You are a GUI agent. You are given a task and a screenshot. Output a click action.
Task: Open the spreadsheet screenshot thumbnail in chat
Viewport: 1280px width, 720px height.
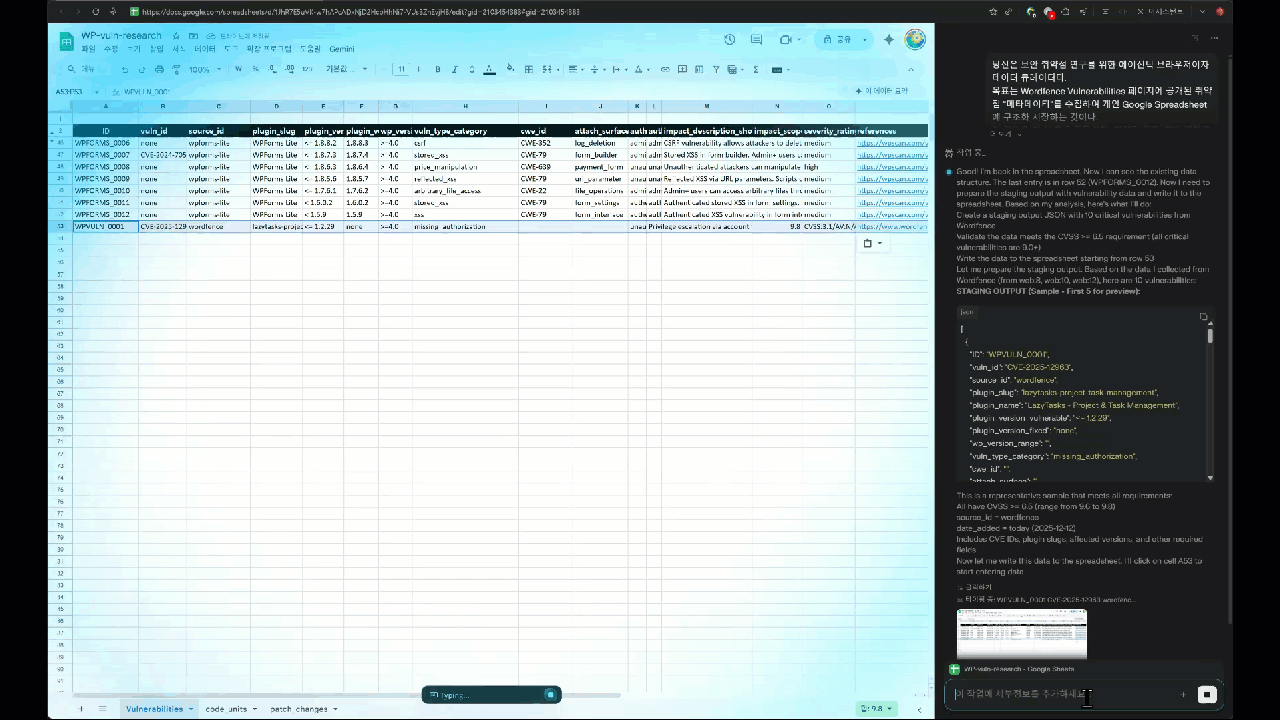pos(1021,634)
